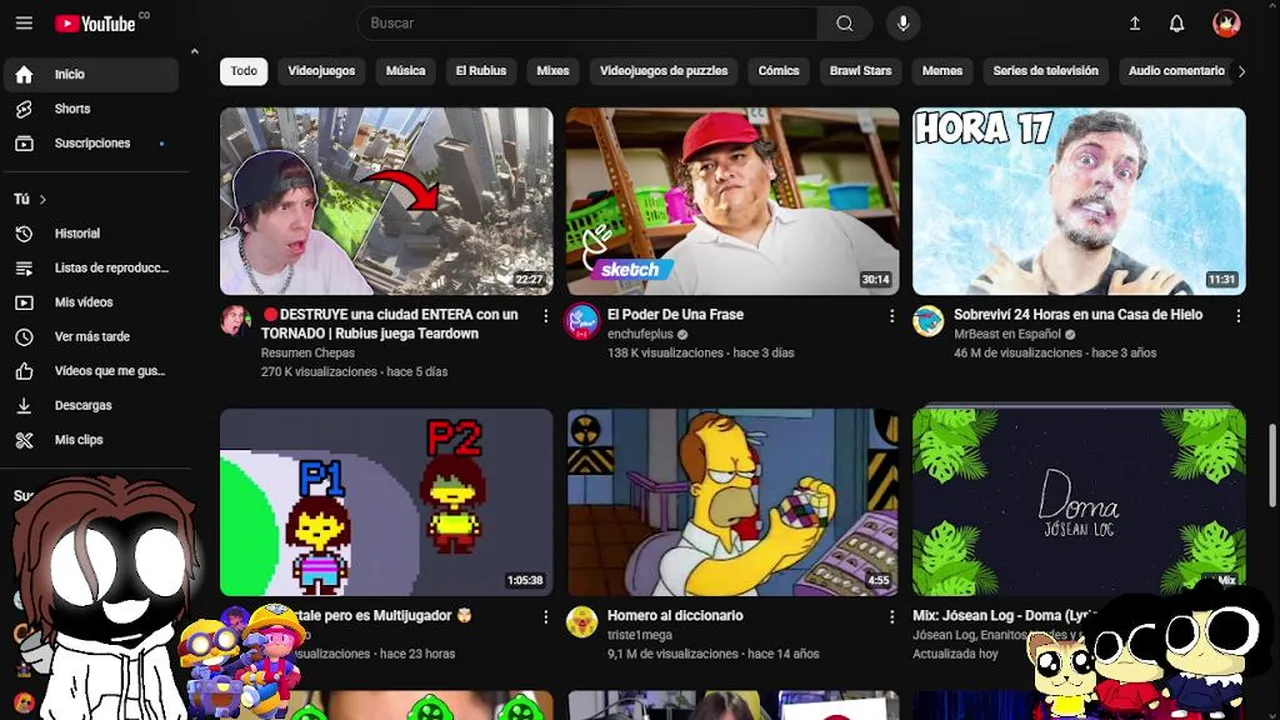Open the account avatar menu
1280x720 pixels.
tap(1226, 23)
